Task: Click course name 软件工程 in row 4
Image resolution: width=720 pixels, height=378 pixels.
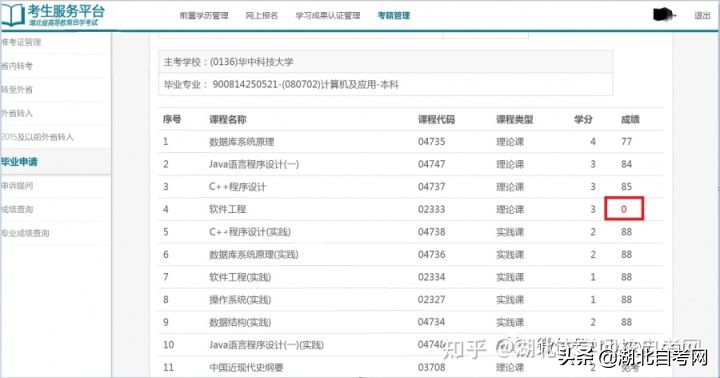Action: pos(228,209)
